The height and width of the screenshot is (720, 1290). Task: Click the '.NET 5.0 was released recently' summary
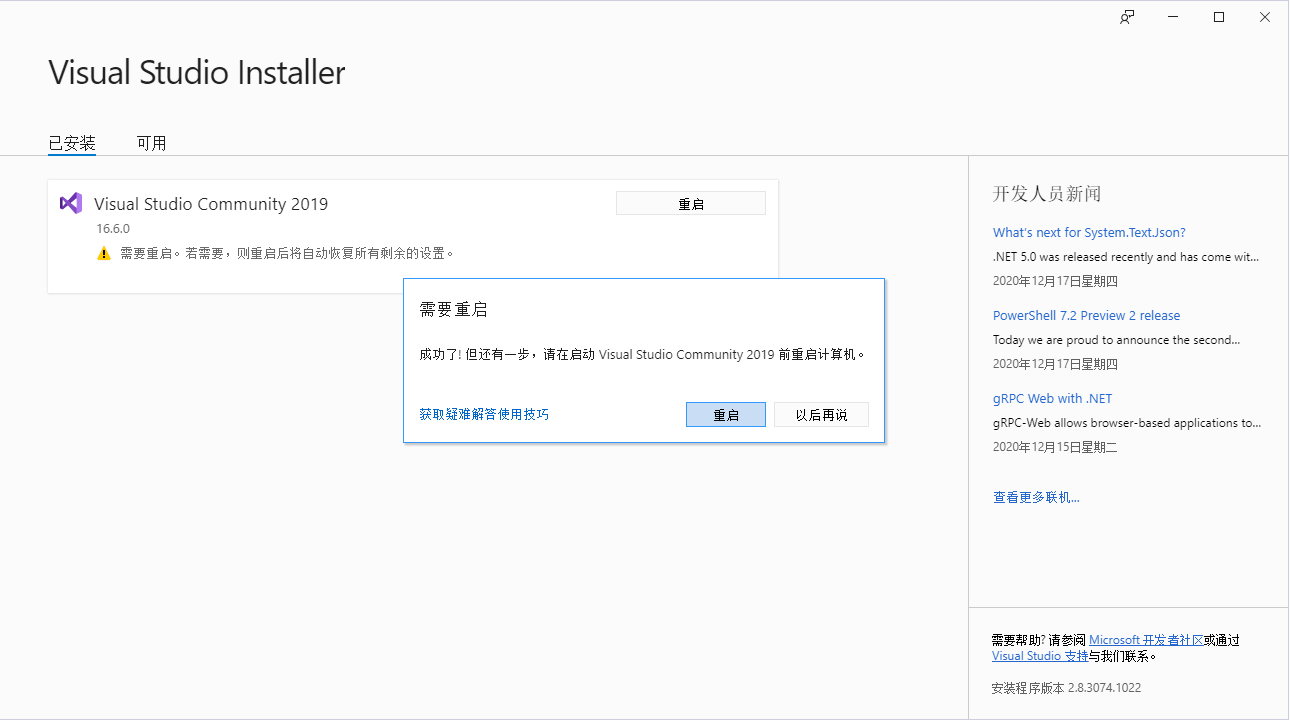tap(1126, 256)
